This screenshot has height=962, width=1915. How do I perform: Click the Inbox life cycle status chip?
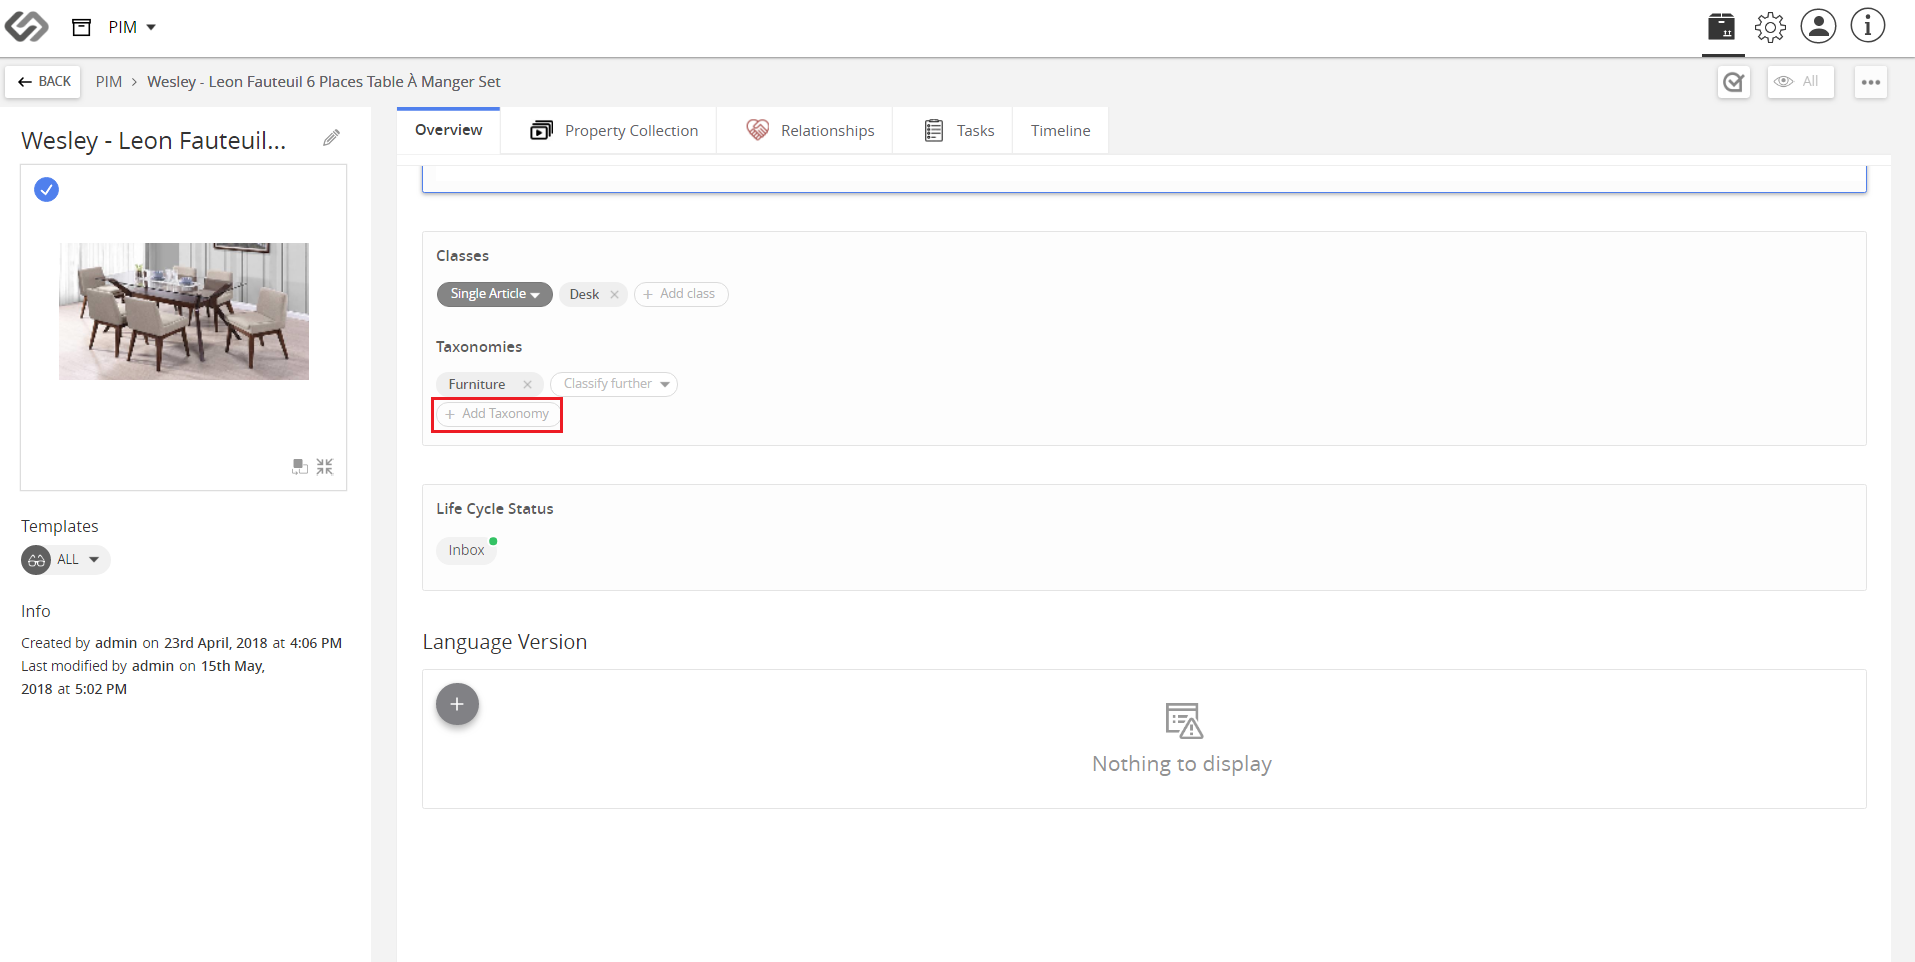(466, 550)
